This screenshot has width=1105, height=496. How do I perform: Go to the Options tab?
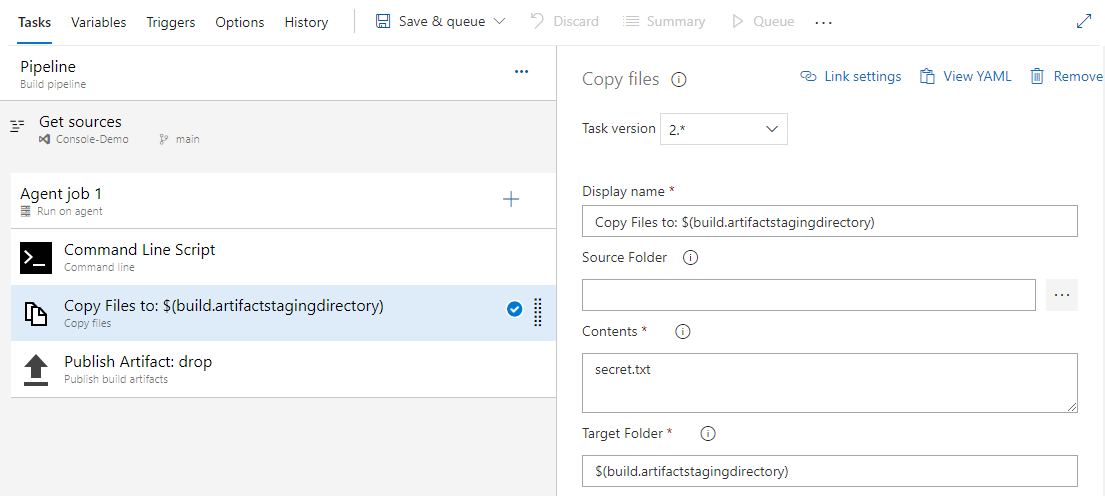click(x=240, y=22)
